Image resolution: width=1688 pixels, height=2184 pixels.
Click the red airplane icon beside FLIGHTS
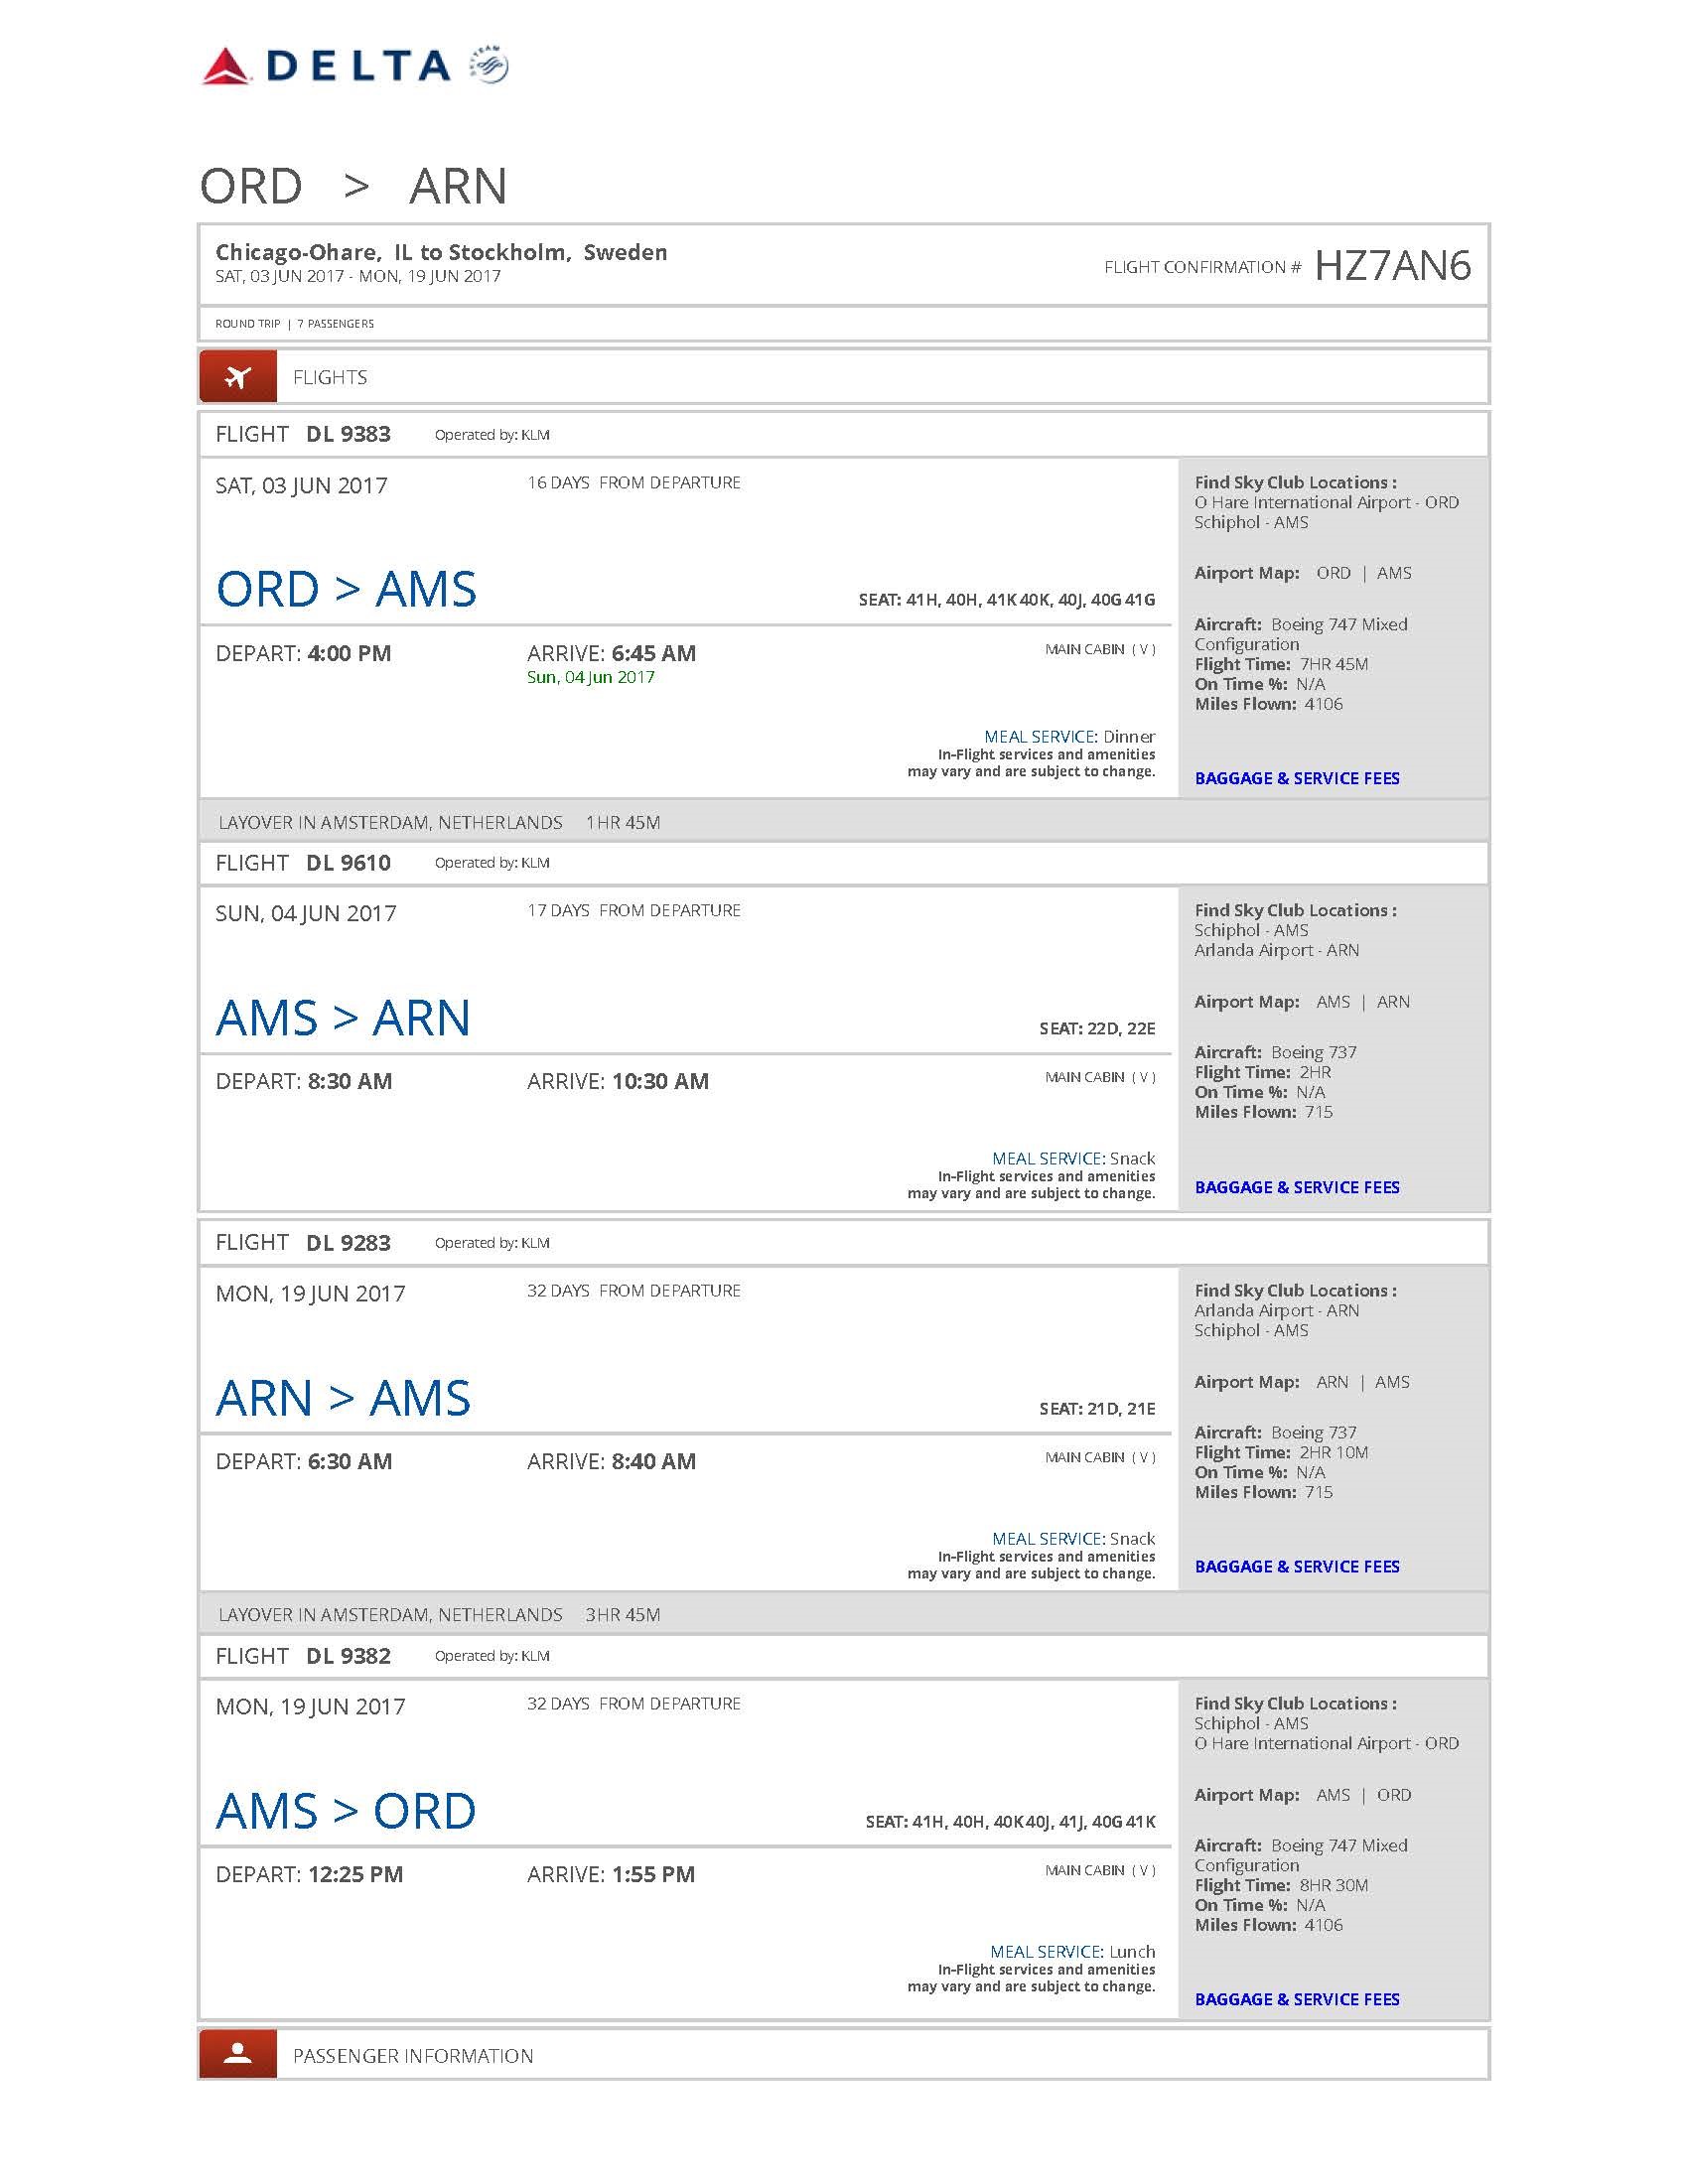tap(238, 376)
